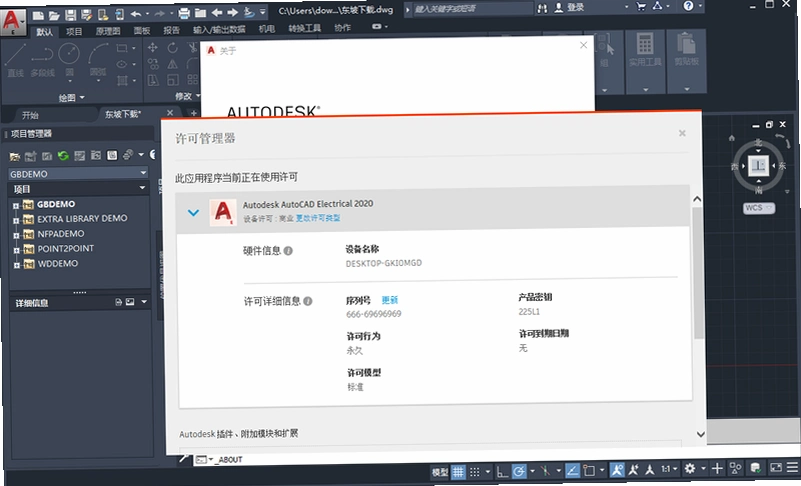Viewport: 801px width, 486px height.
Task: Click the Isolate Objects shapes icon in status bar
Action: coord(736,468)
